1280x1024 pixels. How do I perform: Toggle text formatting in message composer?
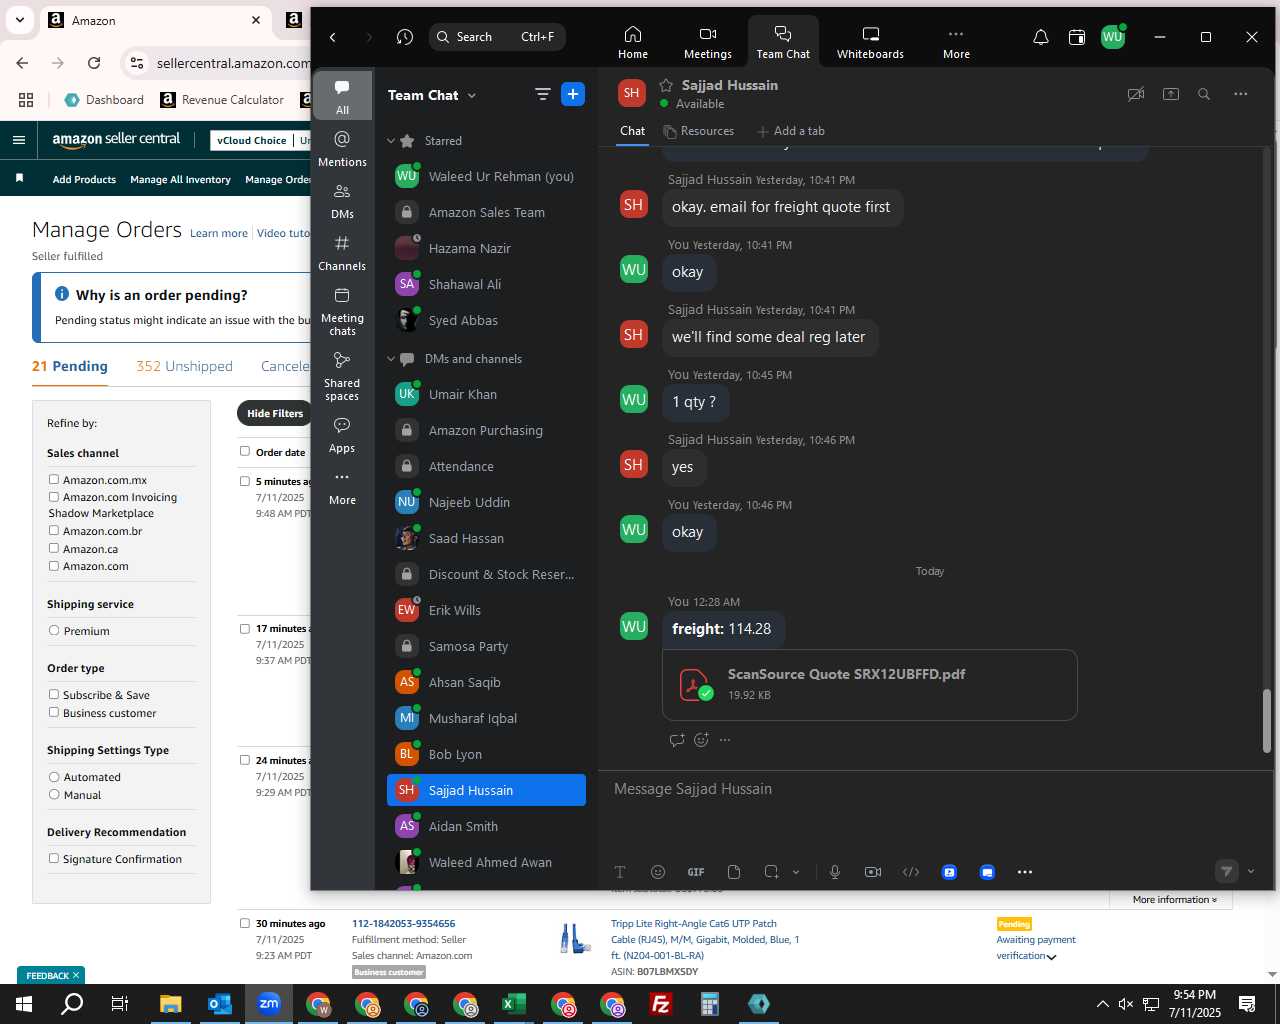point(620,872)
